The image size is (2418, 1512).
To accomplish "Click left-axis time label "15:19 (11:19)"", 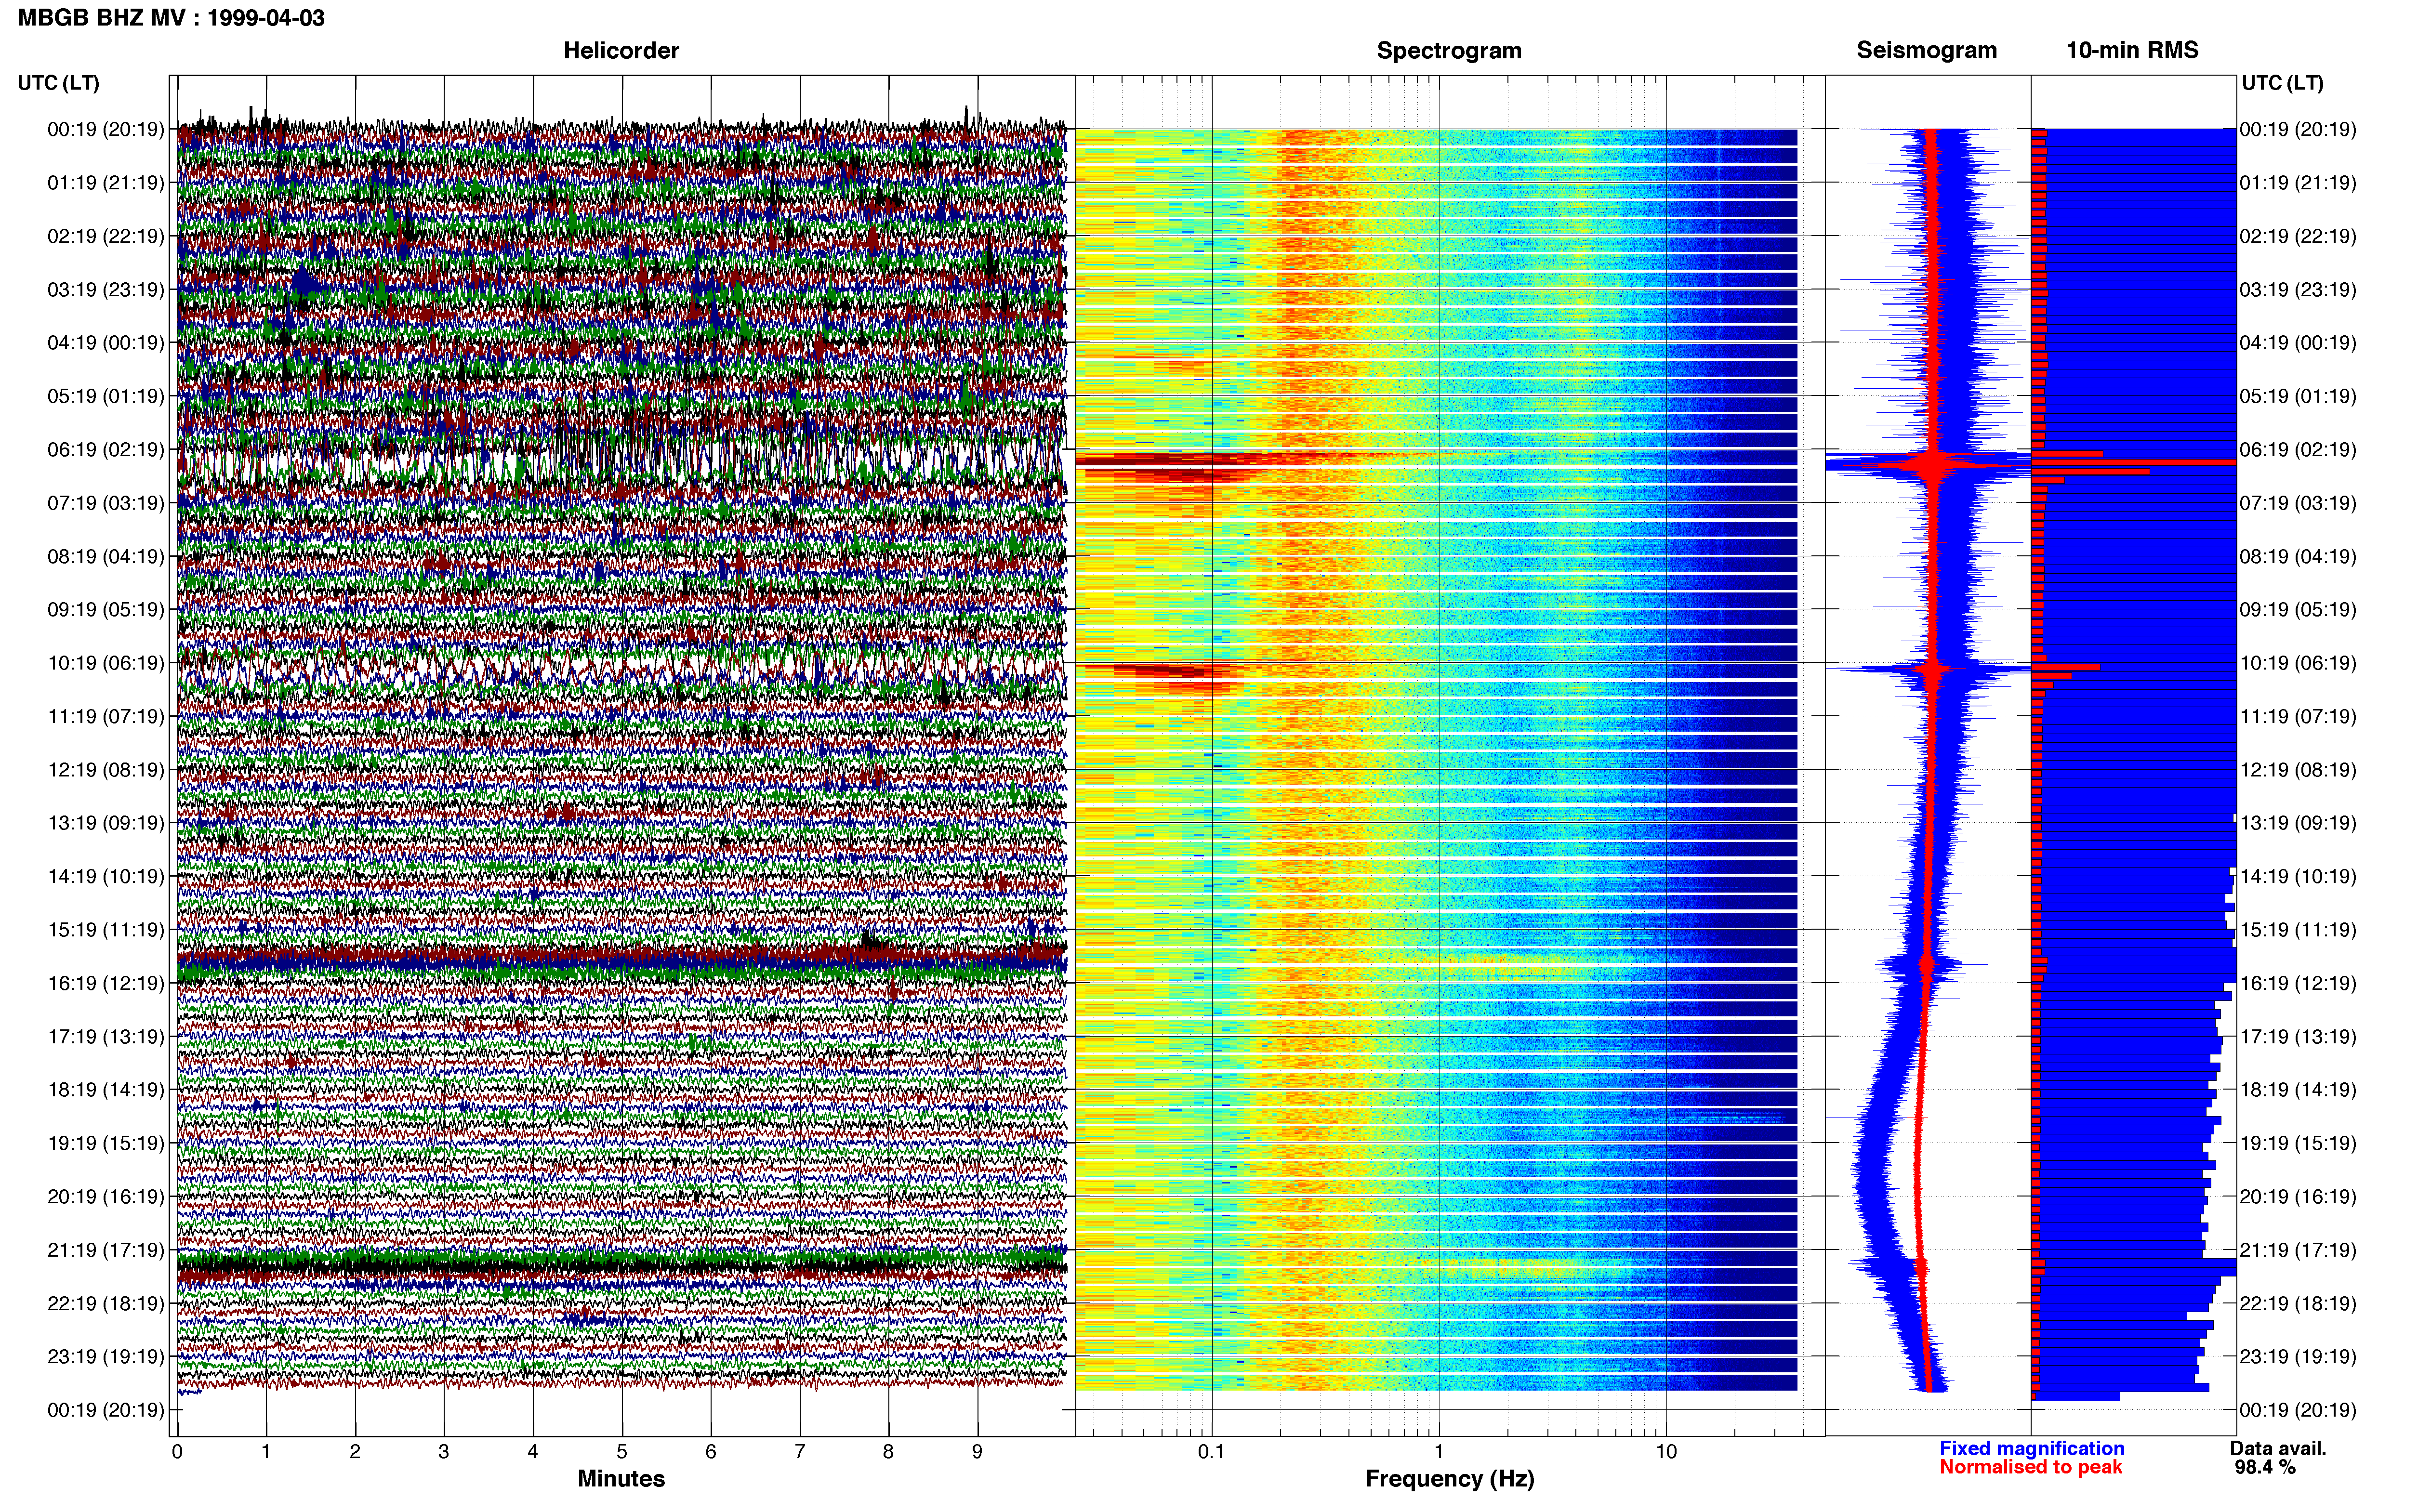I will [106, 930].
